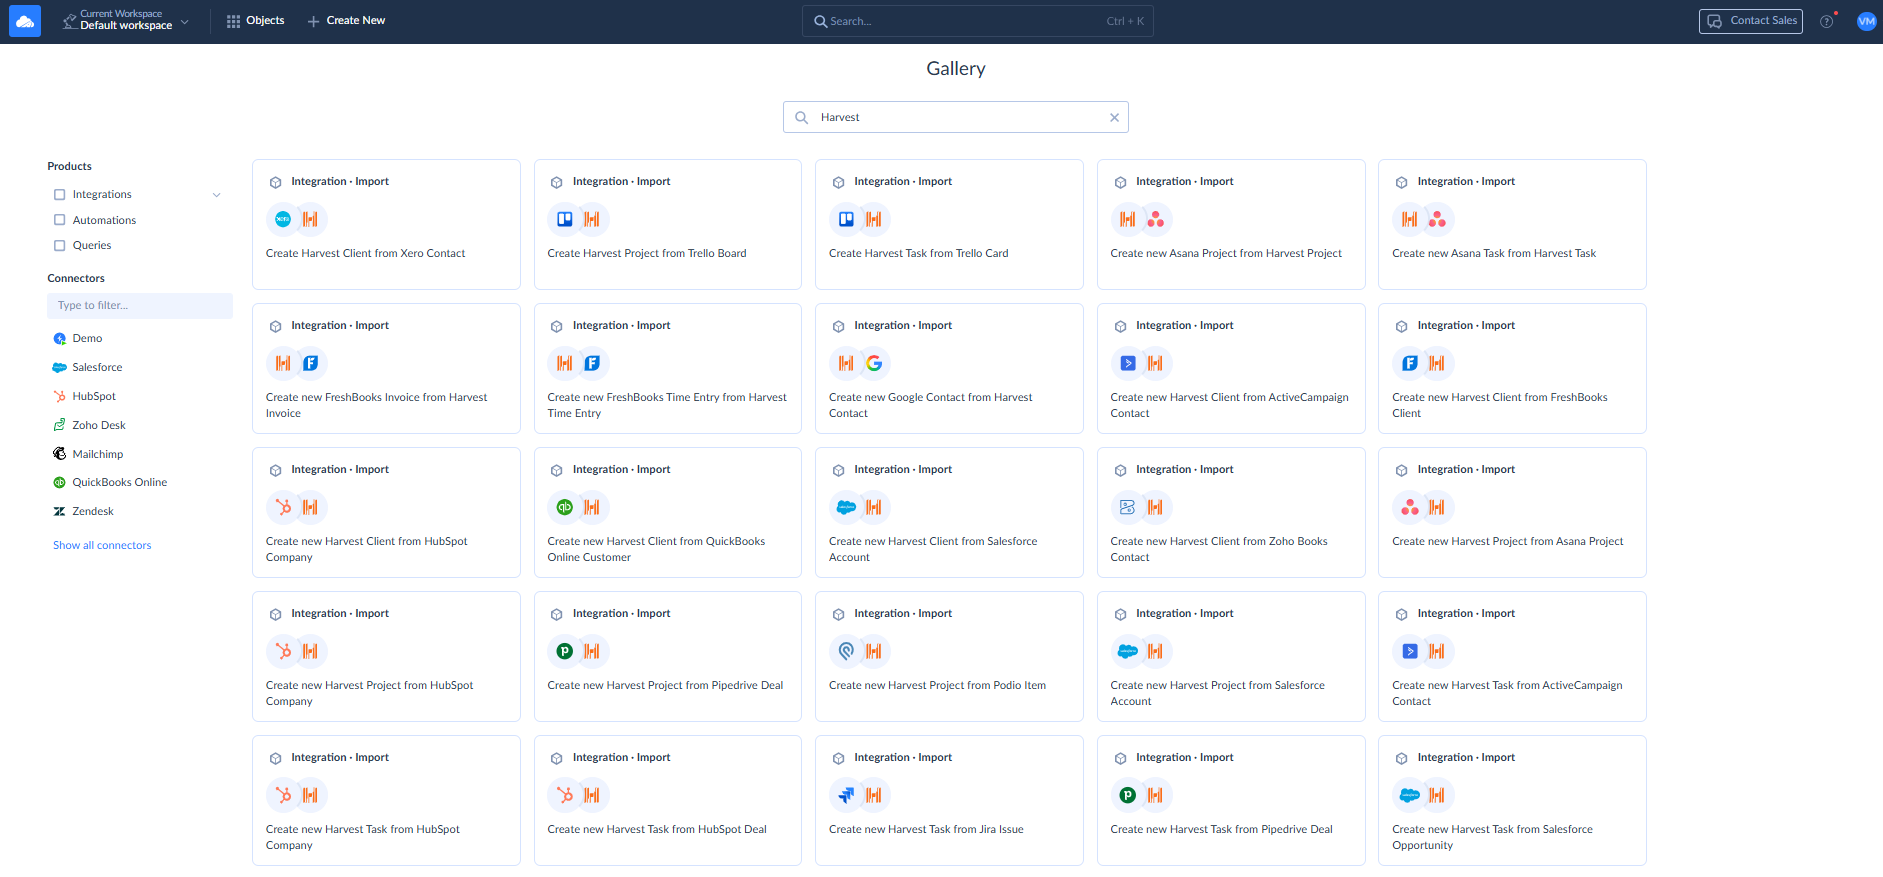Image resolution: width=1883 pixels, height=877 pixels.
Task: Click Jira icon on Harvest Task from Jira card
Action: [x=846, y=795]
